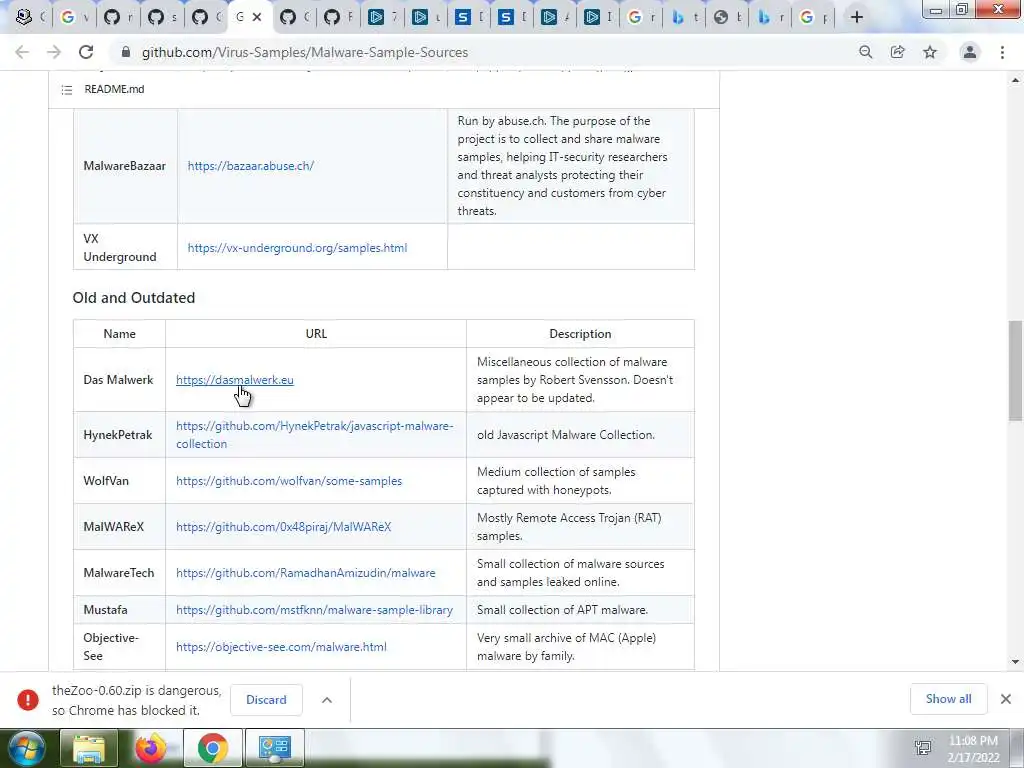Reload the page with the refresh icon

click(x=86, y=52)
